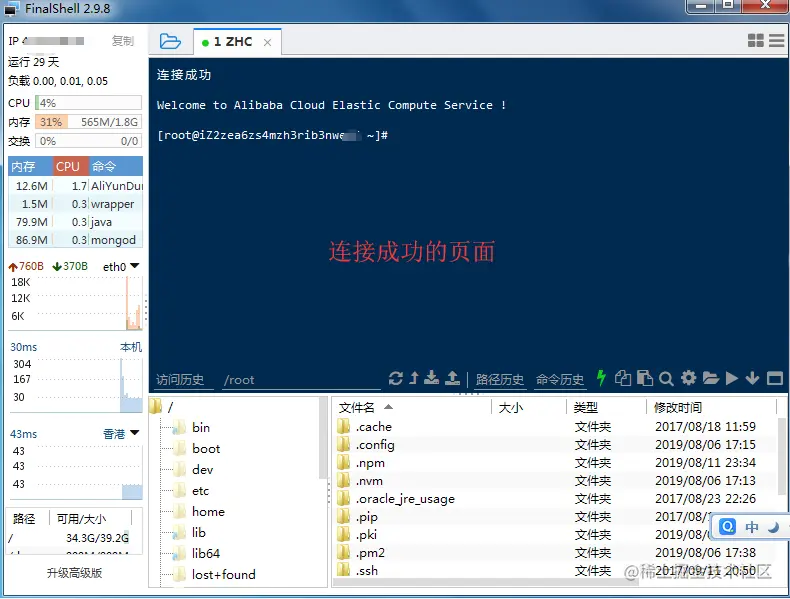790x599 pixels.
Task: Click the green lightning quick command icon
Action: click(x=601, y=377)
